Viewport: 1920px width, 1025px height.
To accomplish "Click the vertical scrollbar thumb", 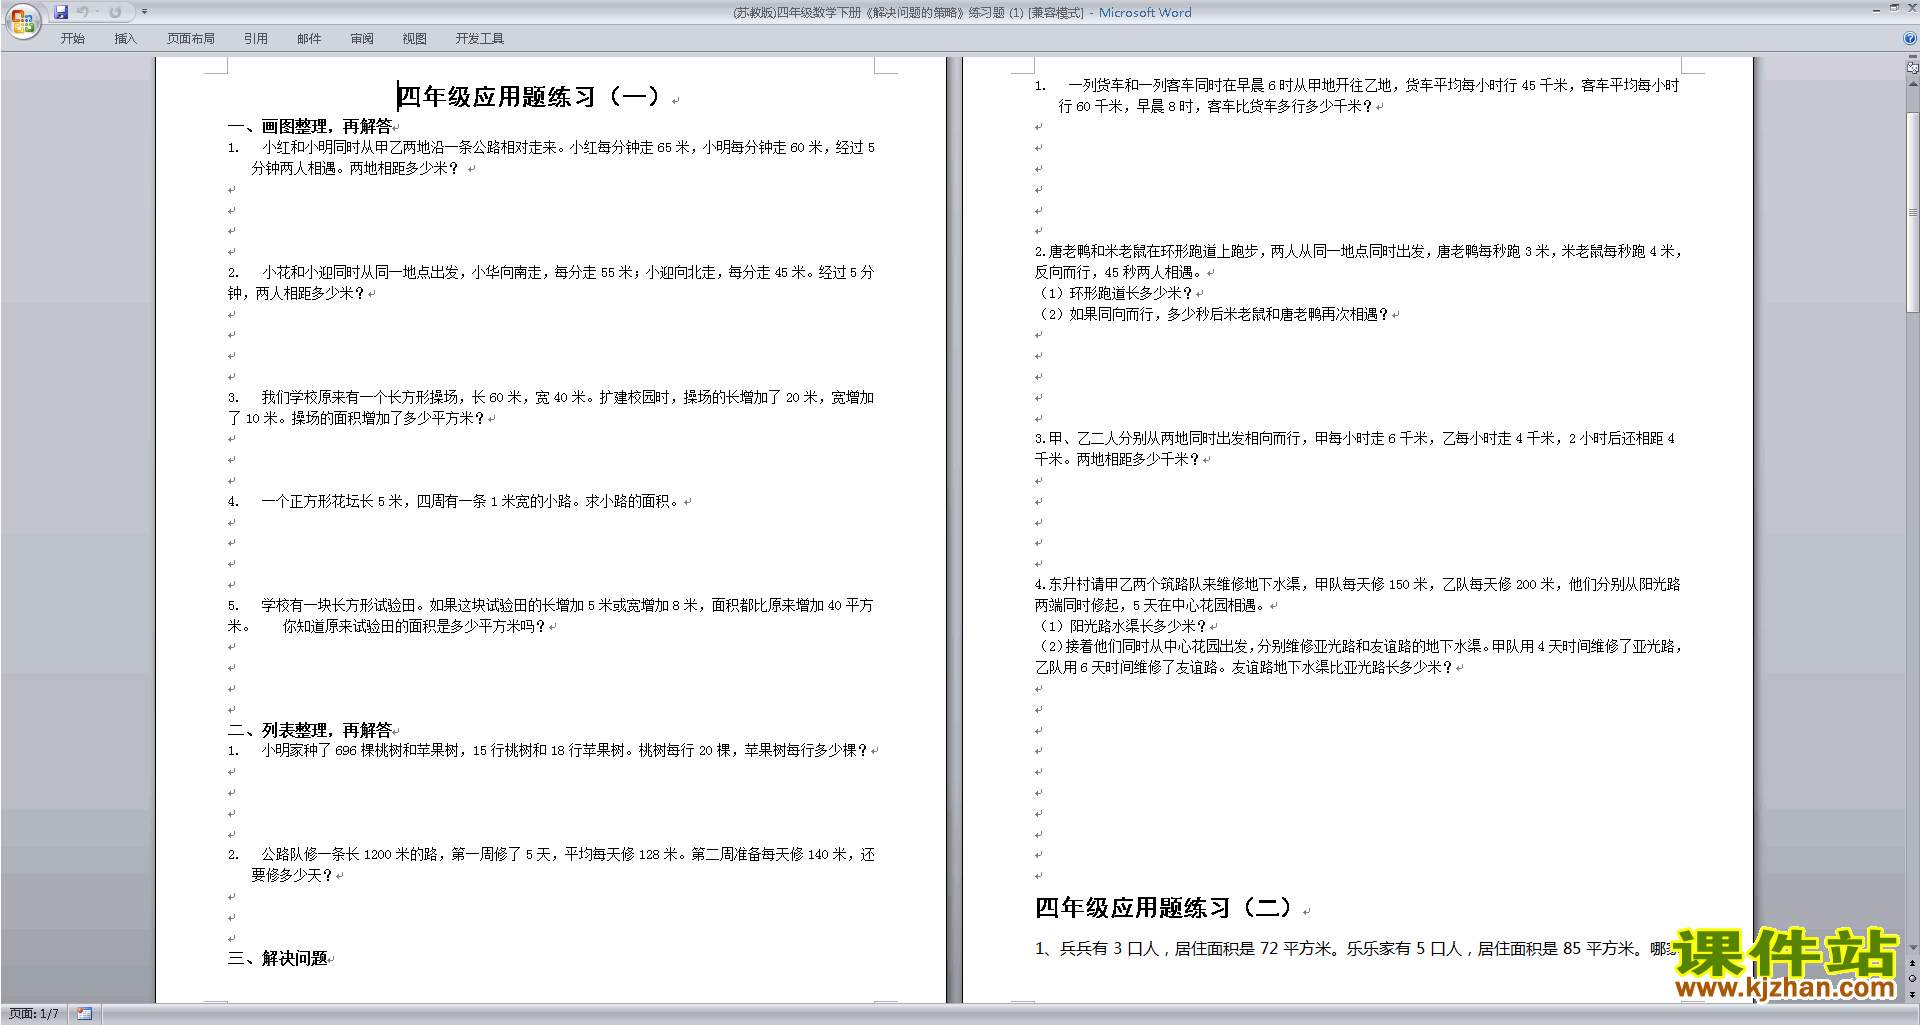I will pyautogui.click(x=1912, y=212).
